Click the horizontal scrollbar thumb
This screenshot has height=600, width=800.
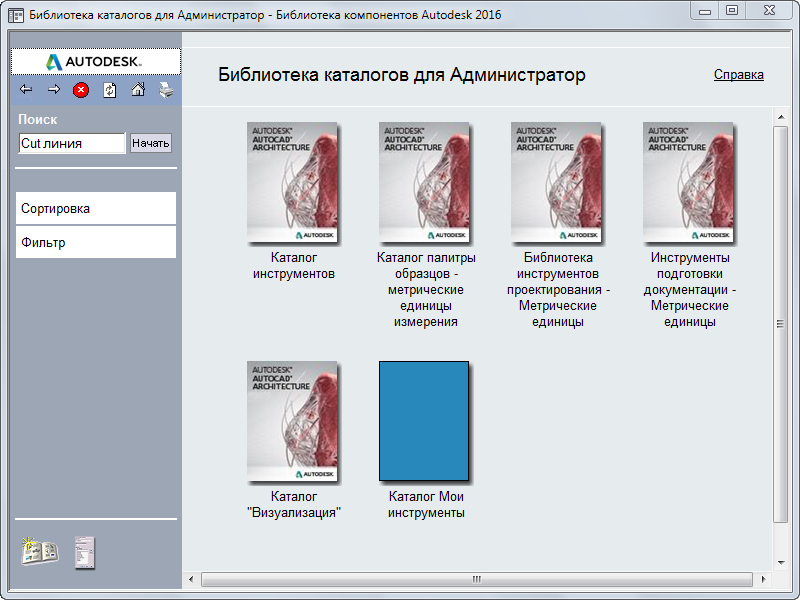pos(477,579)
